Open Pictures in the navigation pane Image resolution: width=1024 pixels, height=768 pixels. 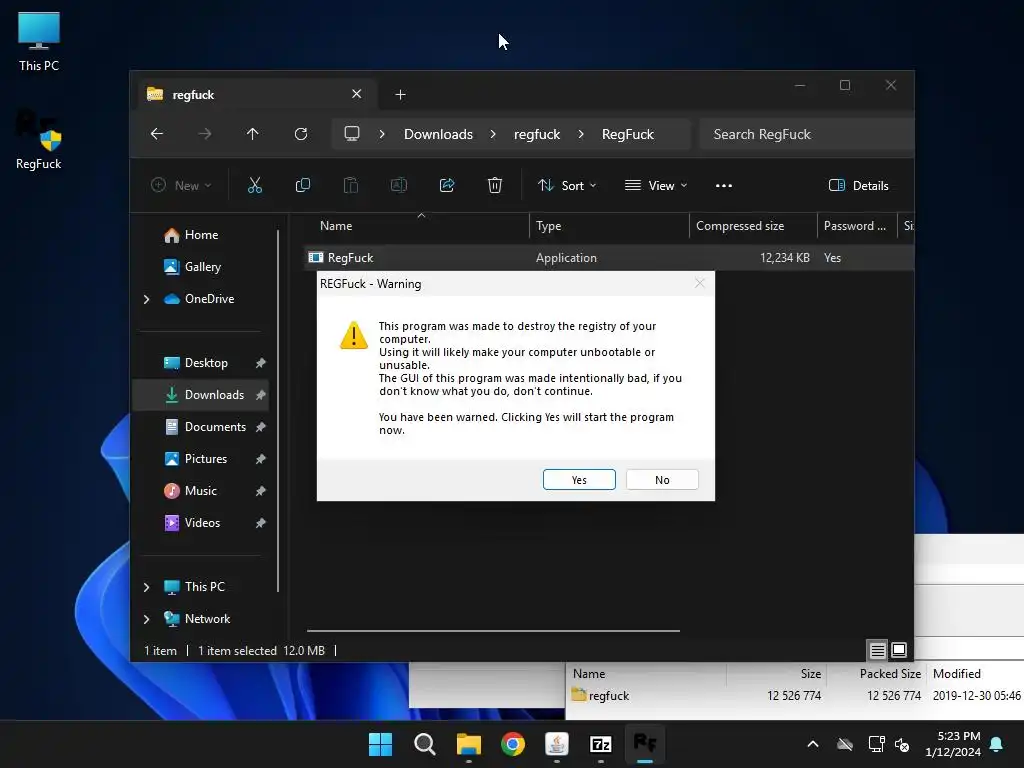206,458
